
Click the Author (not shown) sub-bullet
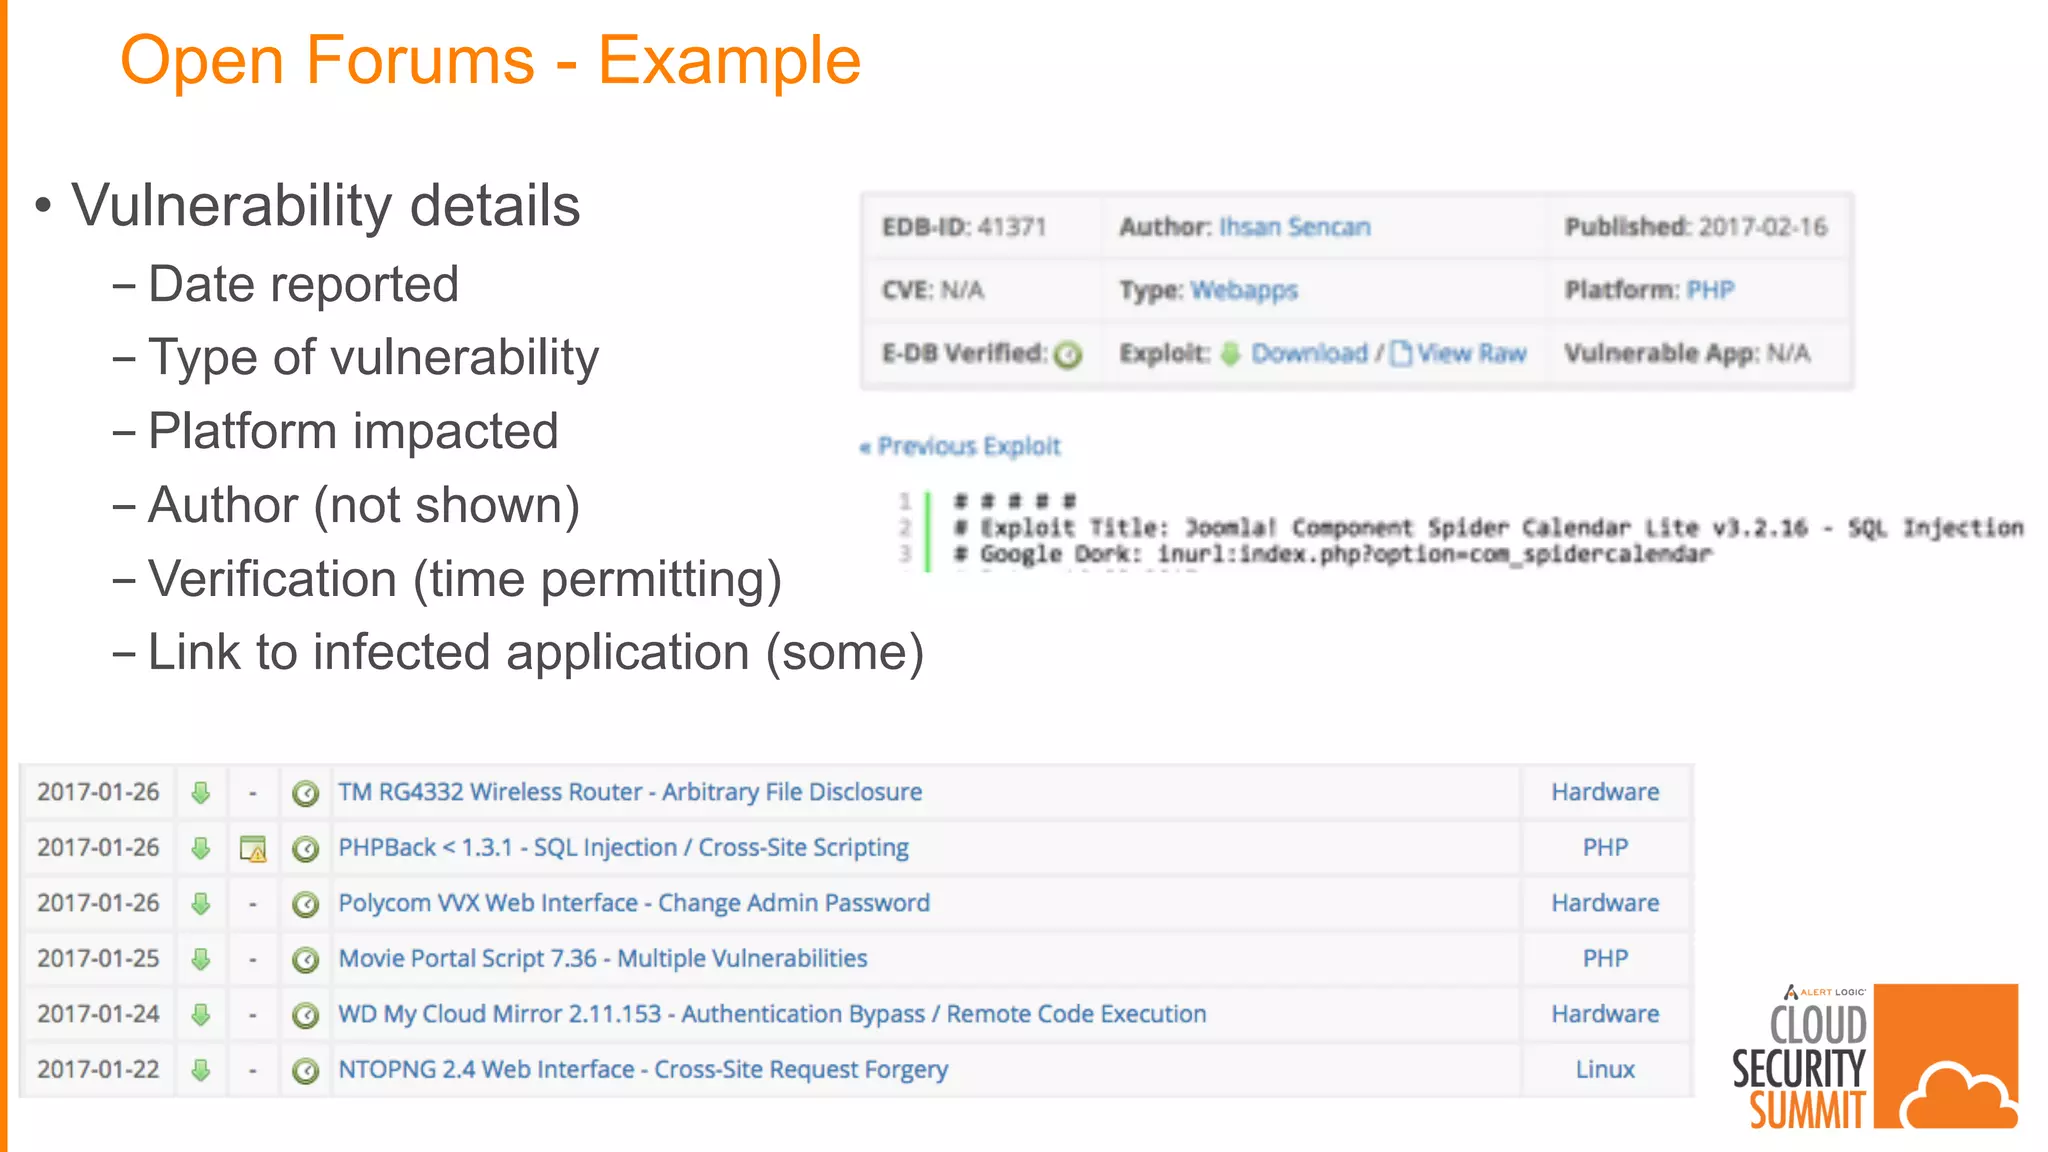click(x=364, y=506)
